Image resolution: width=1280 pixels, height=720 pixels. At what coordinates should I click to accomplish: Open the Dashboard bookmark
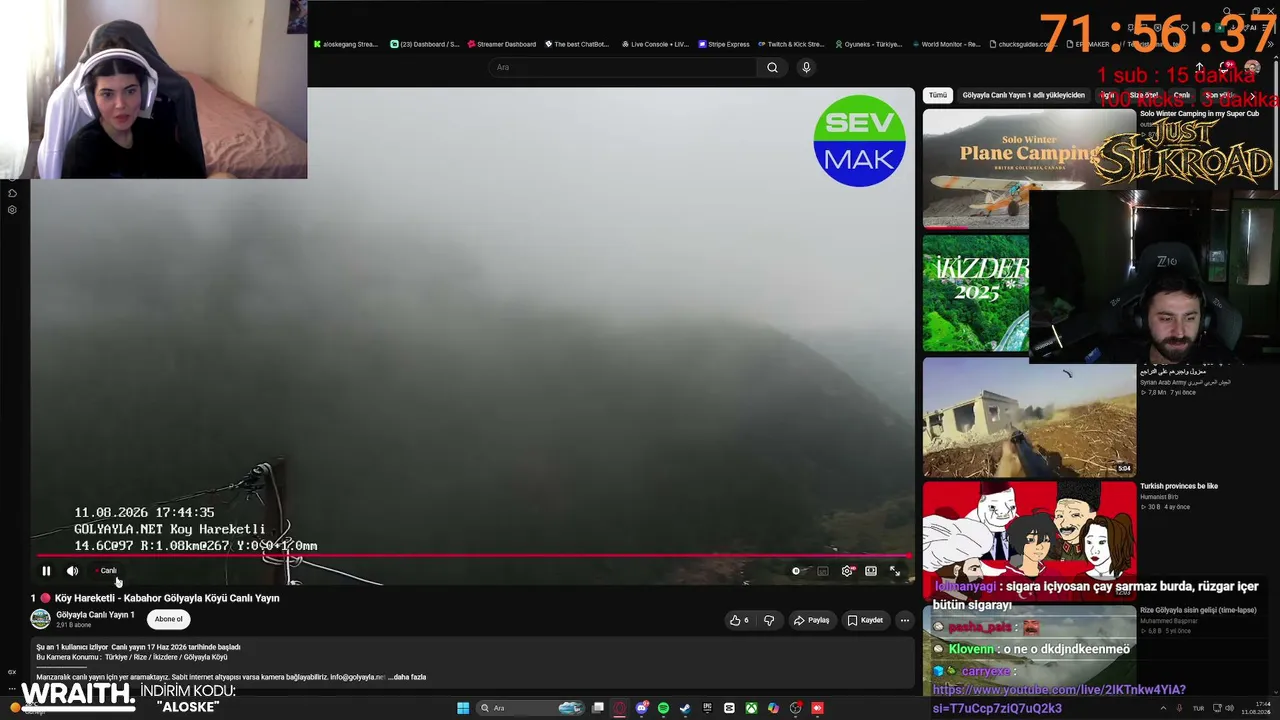[425, 44]
